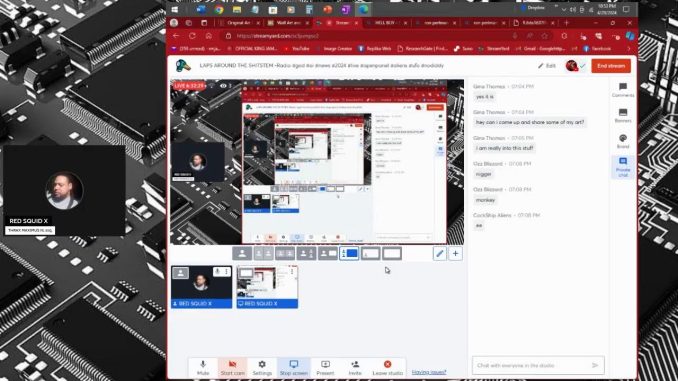This screenshot has width=678, height=381.
Task: Click the Edit broadcast title button
Action: (547, 66)
